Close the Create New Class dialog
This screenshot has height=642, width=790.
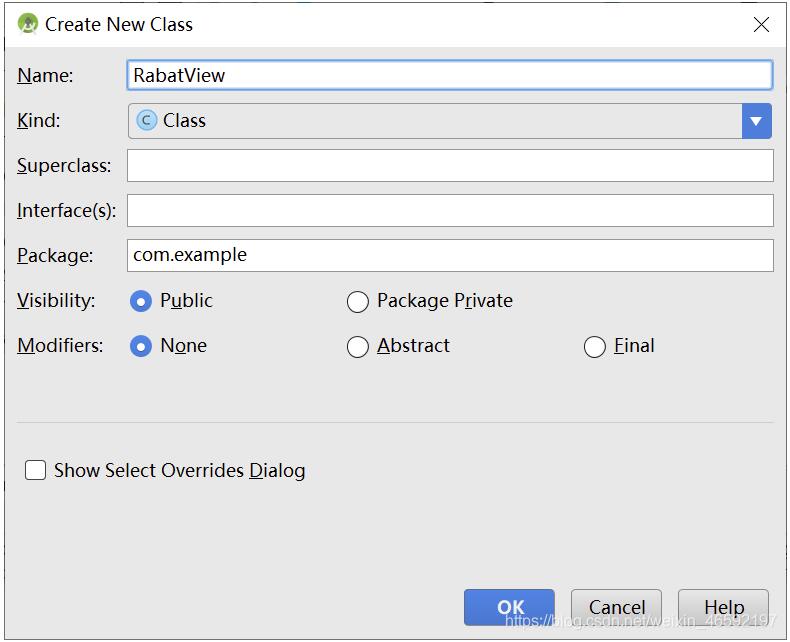pos(761,25)
